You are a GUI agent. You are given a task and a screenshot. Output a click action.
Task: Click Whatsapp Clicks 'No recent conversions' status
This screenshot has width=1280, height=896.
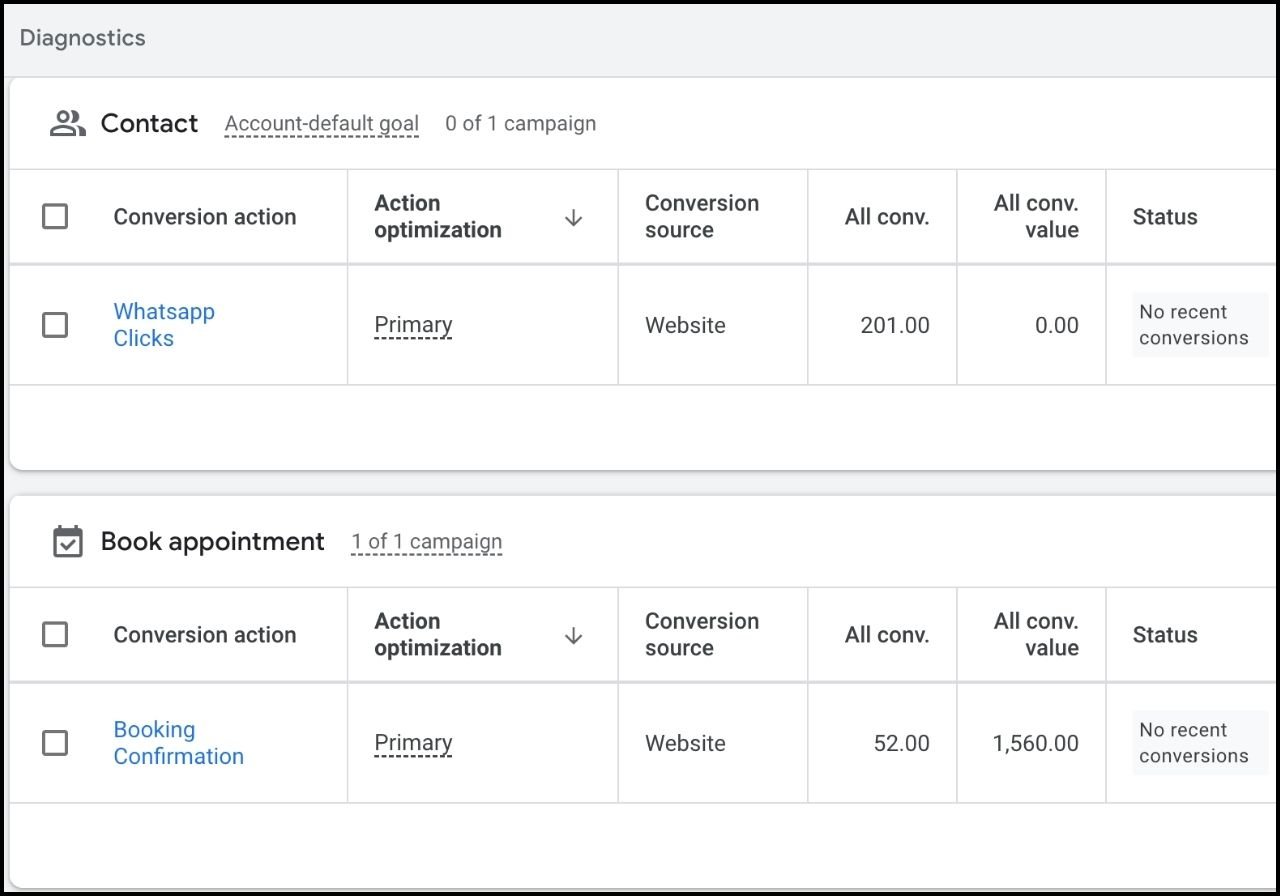1193,325
